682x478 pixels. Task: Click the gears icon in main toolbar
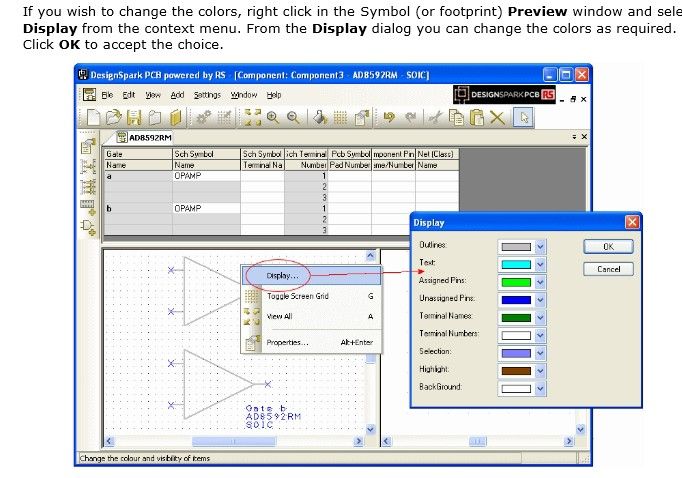point(203,117)
